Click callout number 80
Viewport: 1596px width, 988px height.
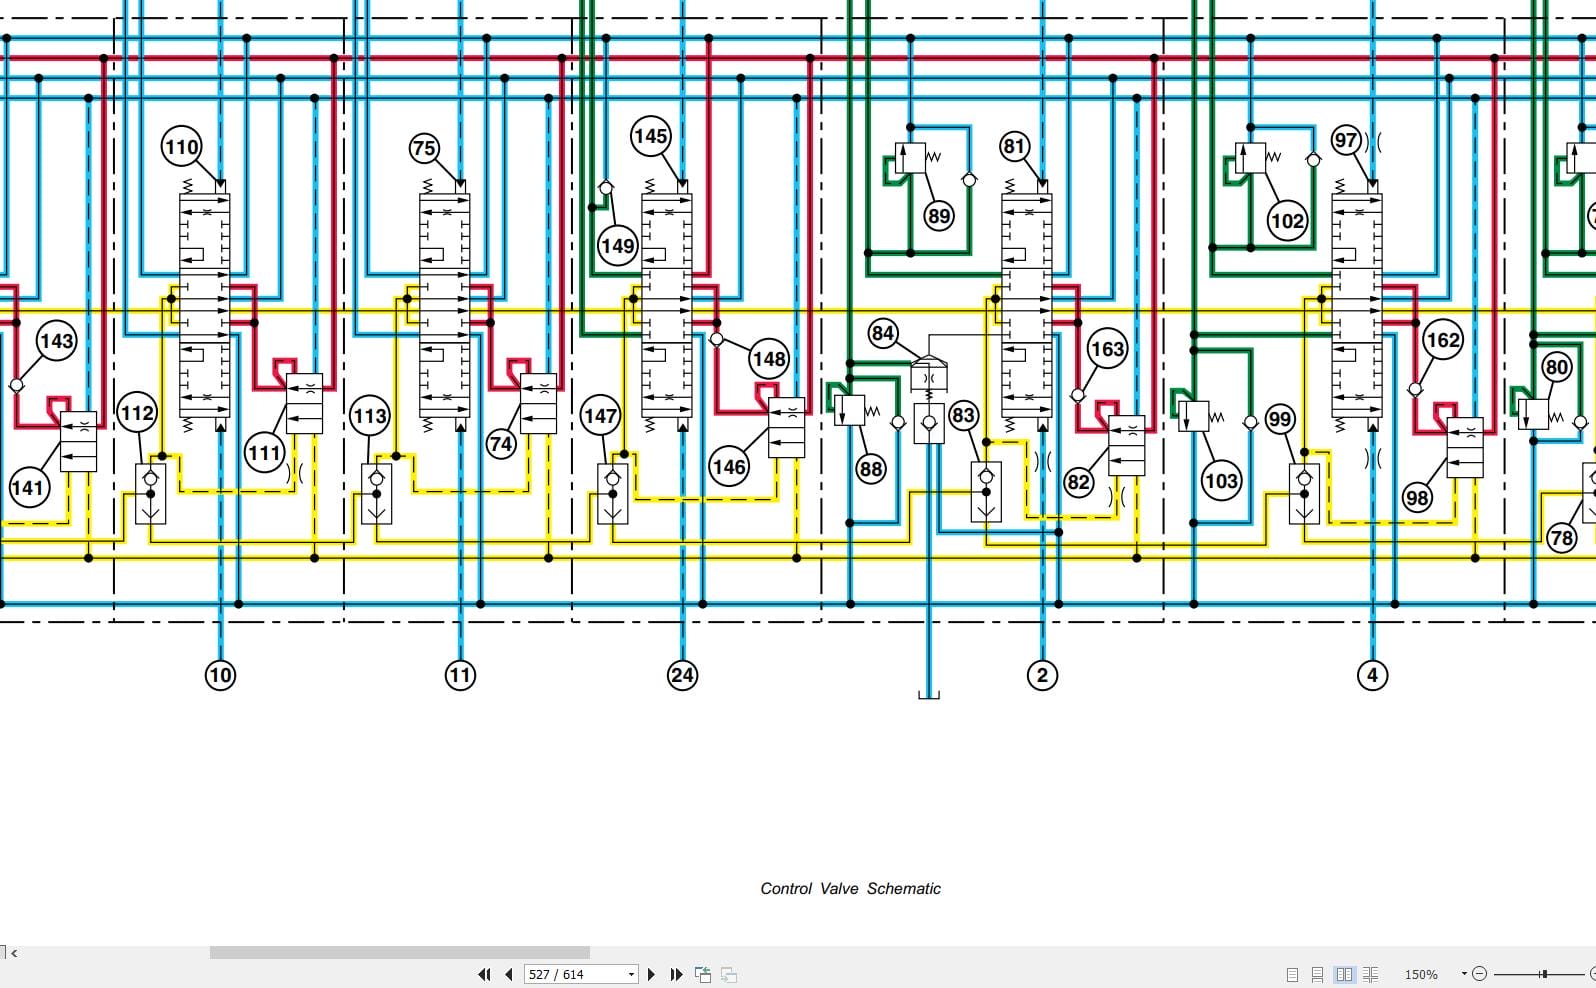pyautogui.click(x=1556, y=367)
